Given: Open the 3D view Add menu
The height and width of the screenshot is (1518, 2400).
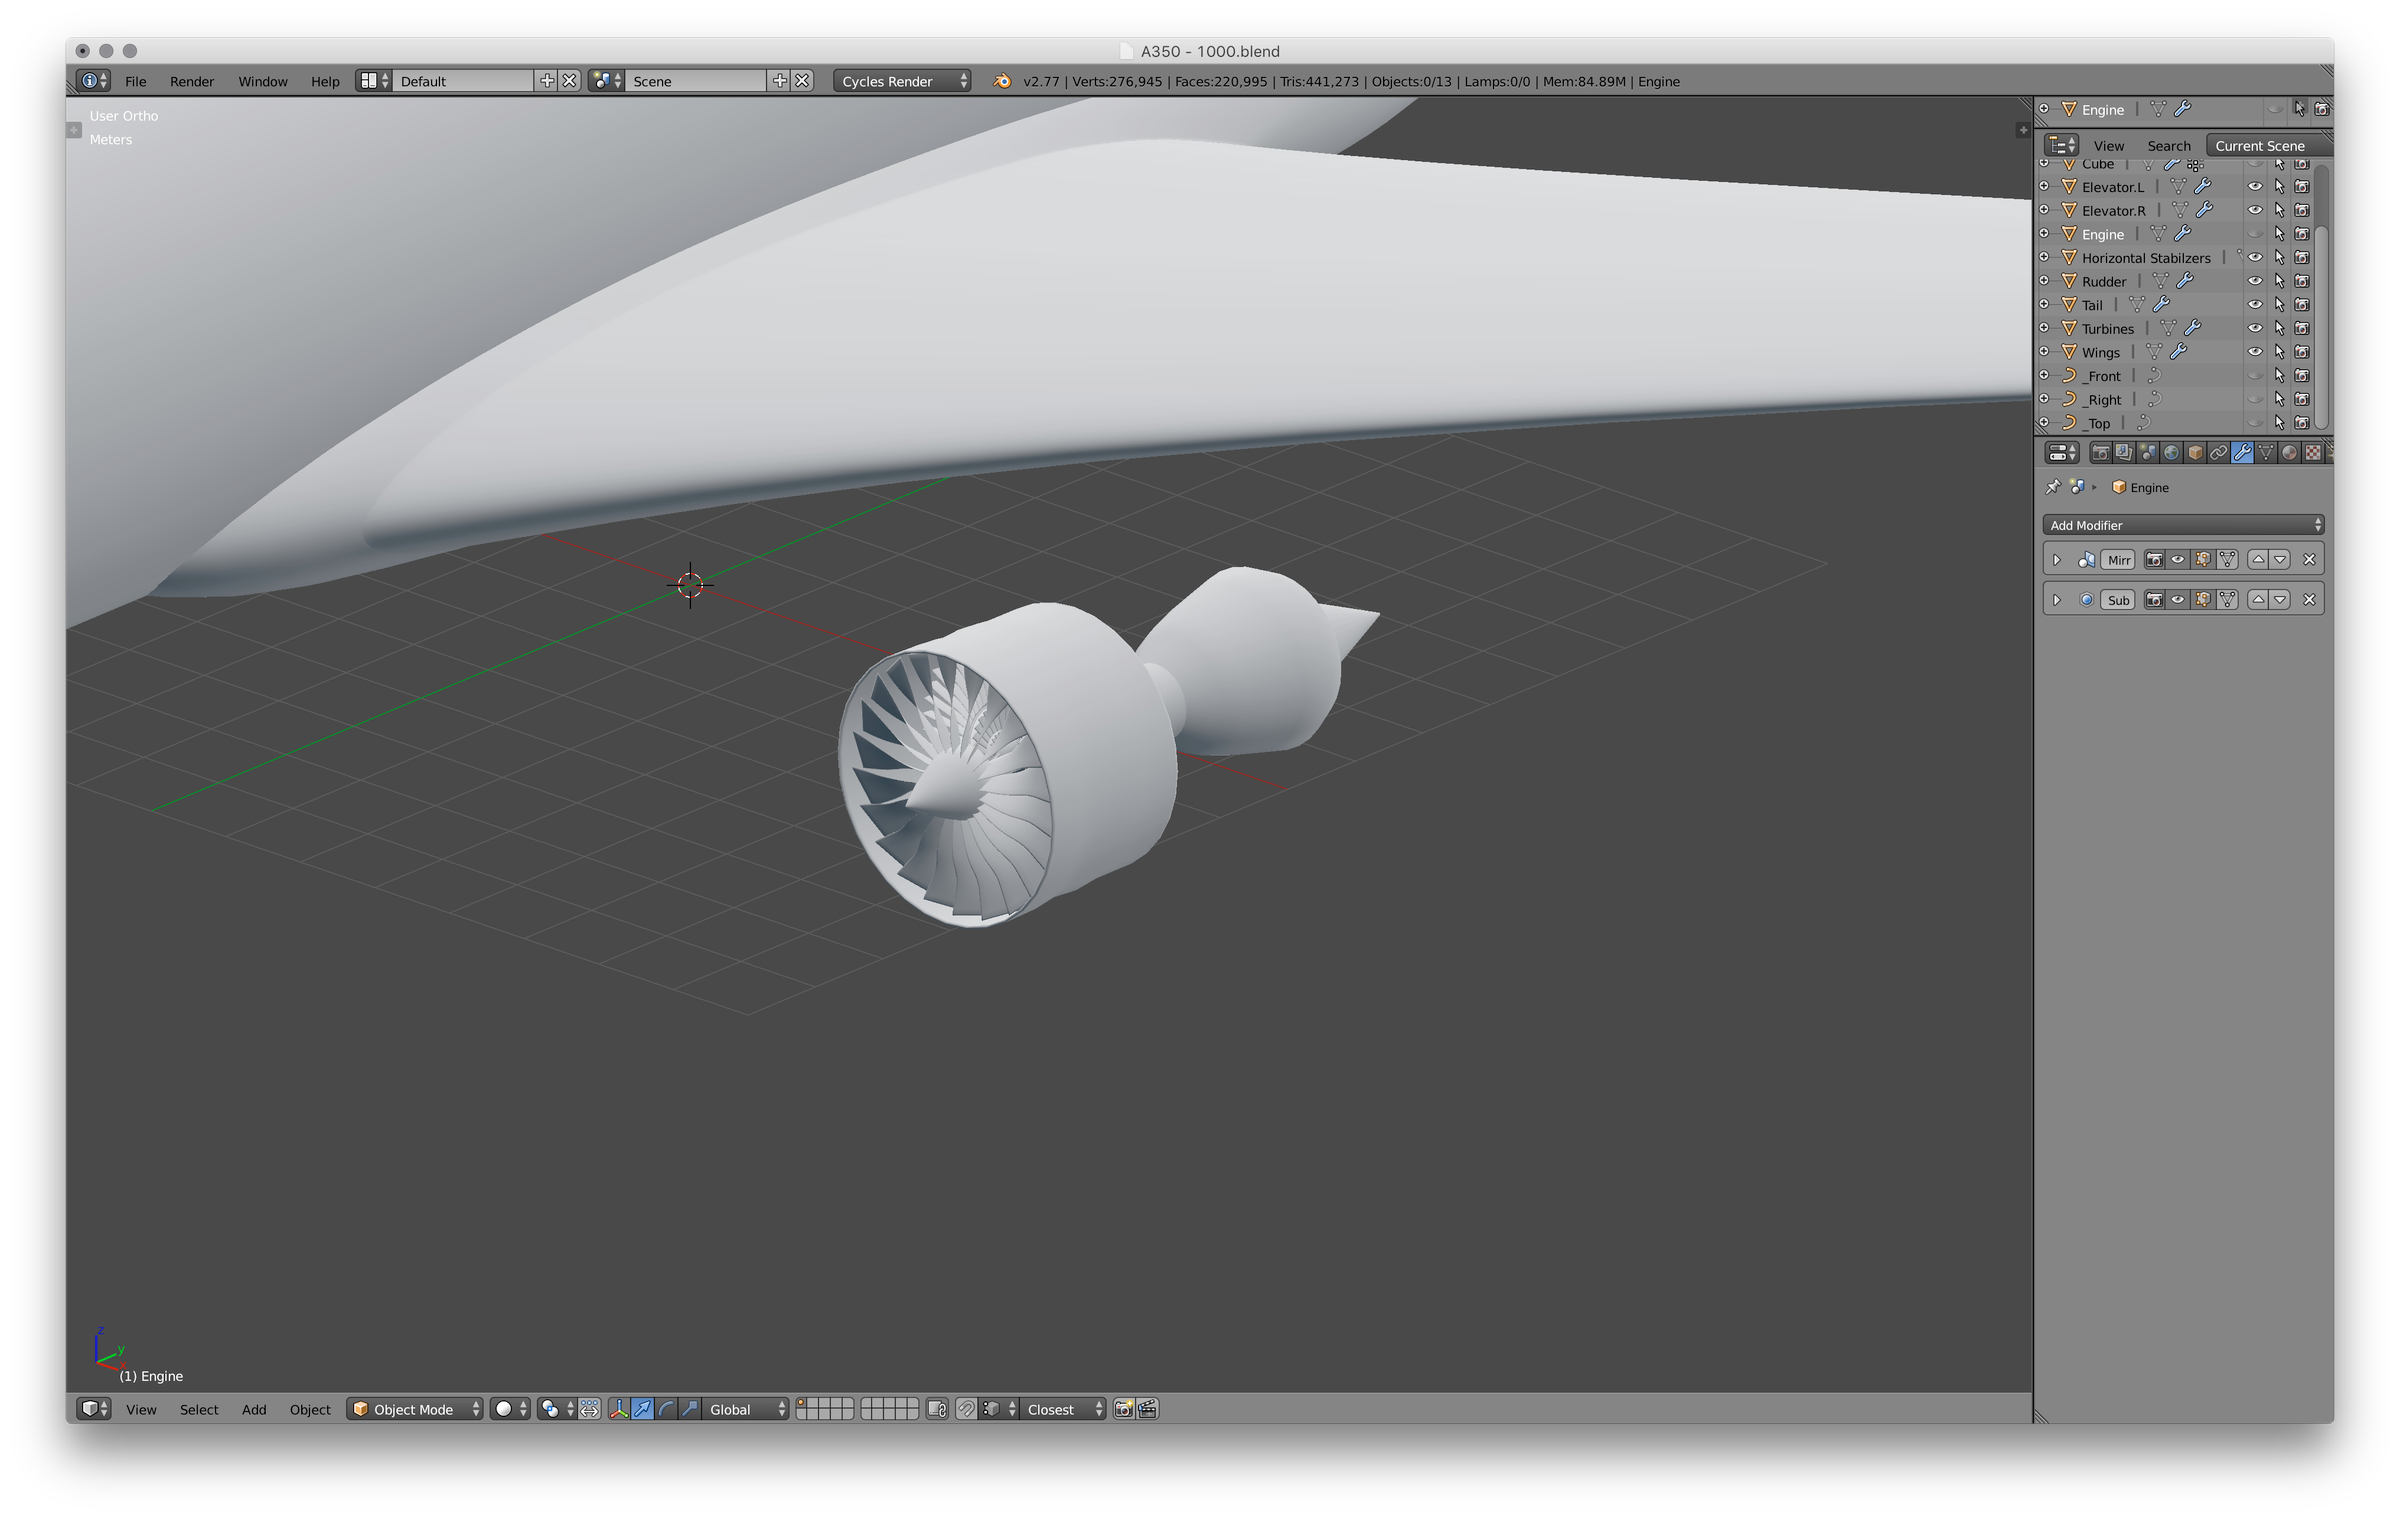Looking at the screenshot, I should 254,1409.
